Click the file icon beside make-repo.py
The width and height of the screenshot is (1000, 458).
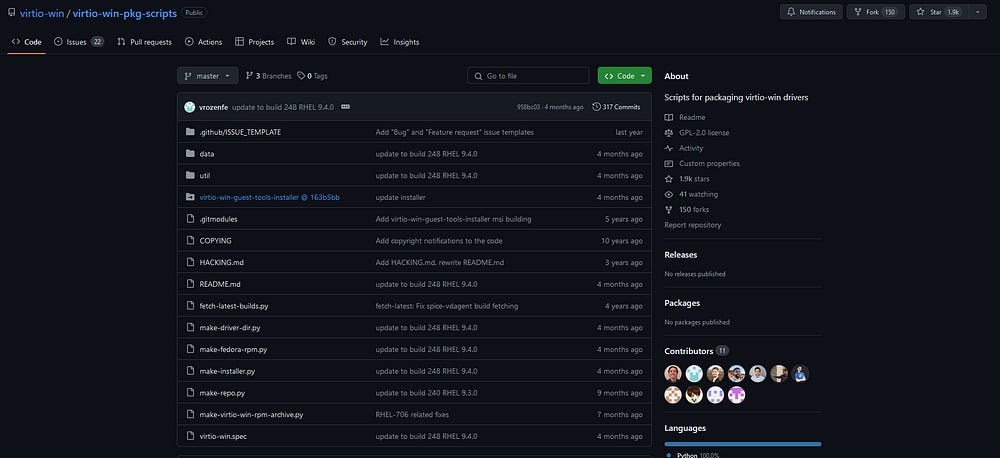pos(189,392)
